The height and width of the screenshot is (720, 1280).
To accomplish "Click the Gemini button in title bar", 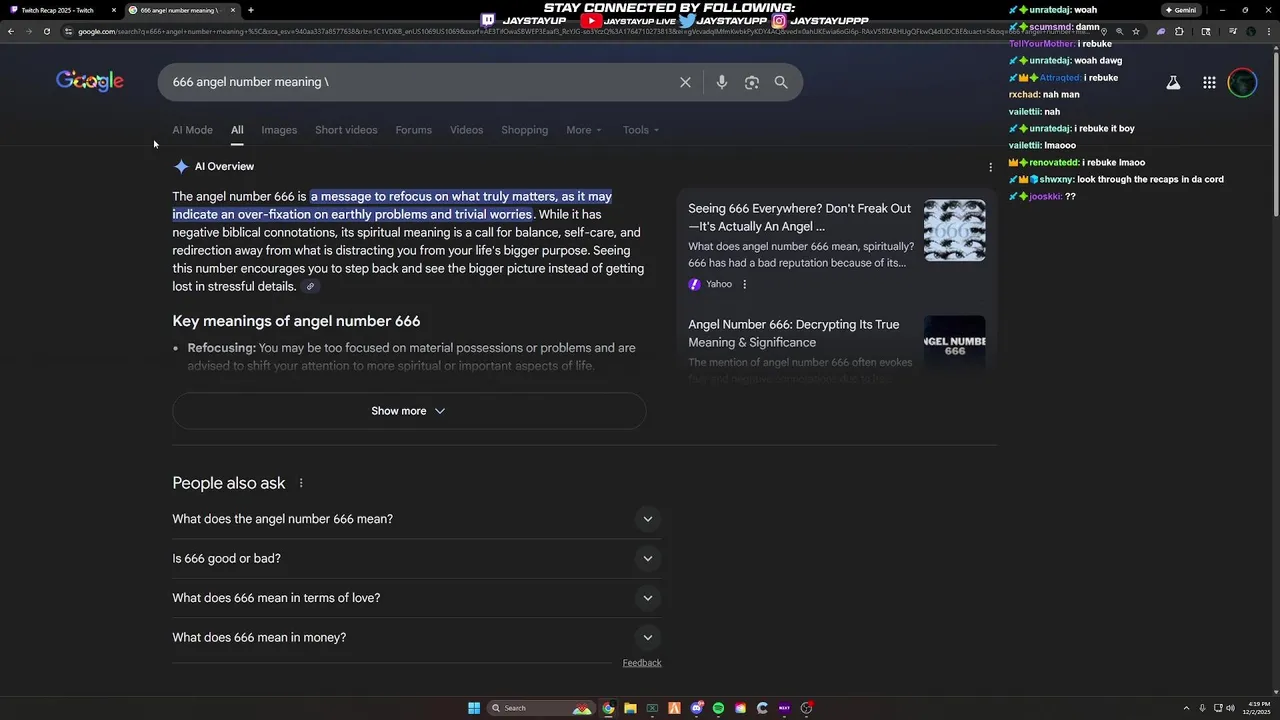I will click(1181, 10).
